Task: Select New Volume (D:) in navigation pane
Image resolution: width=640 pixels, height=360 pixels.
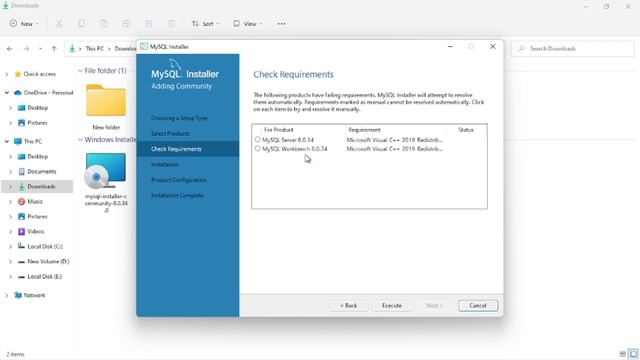Action: pos(48,261)
